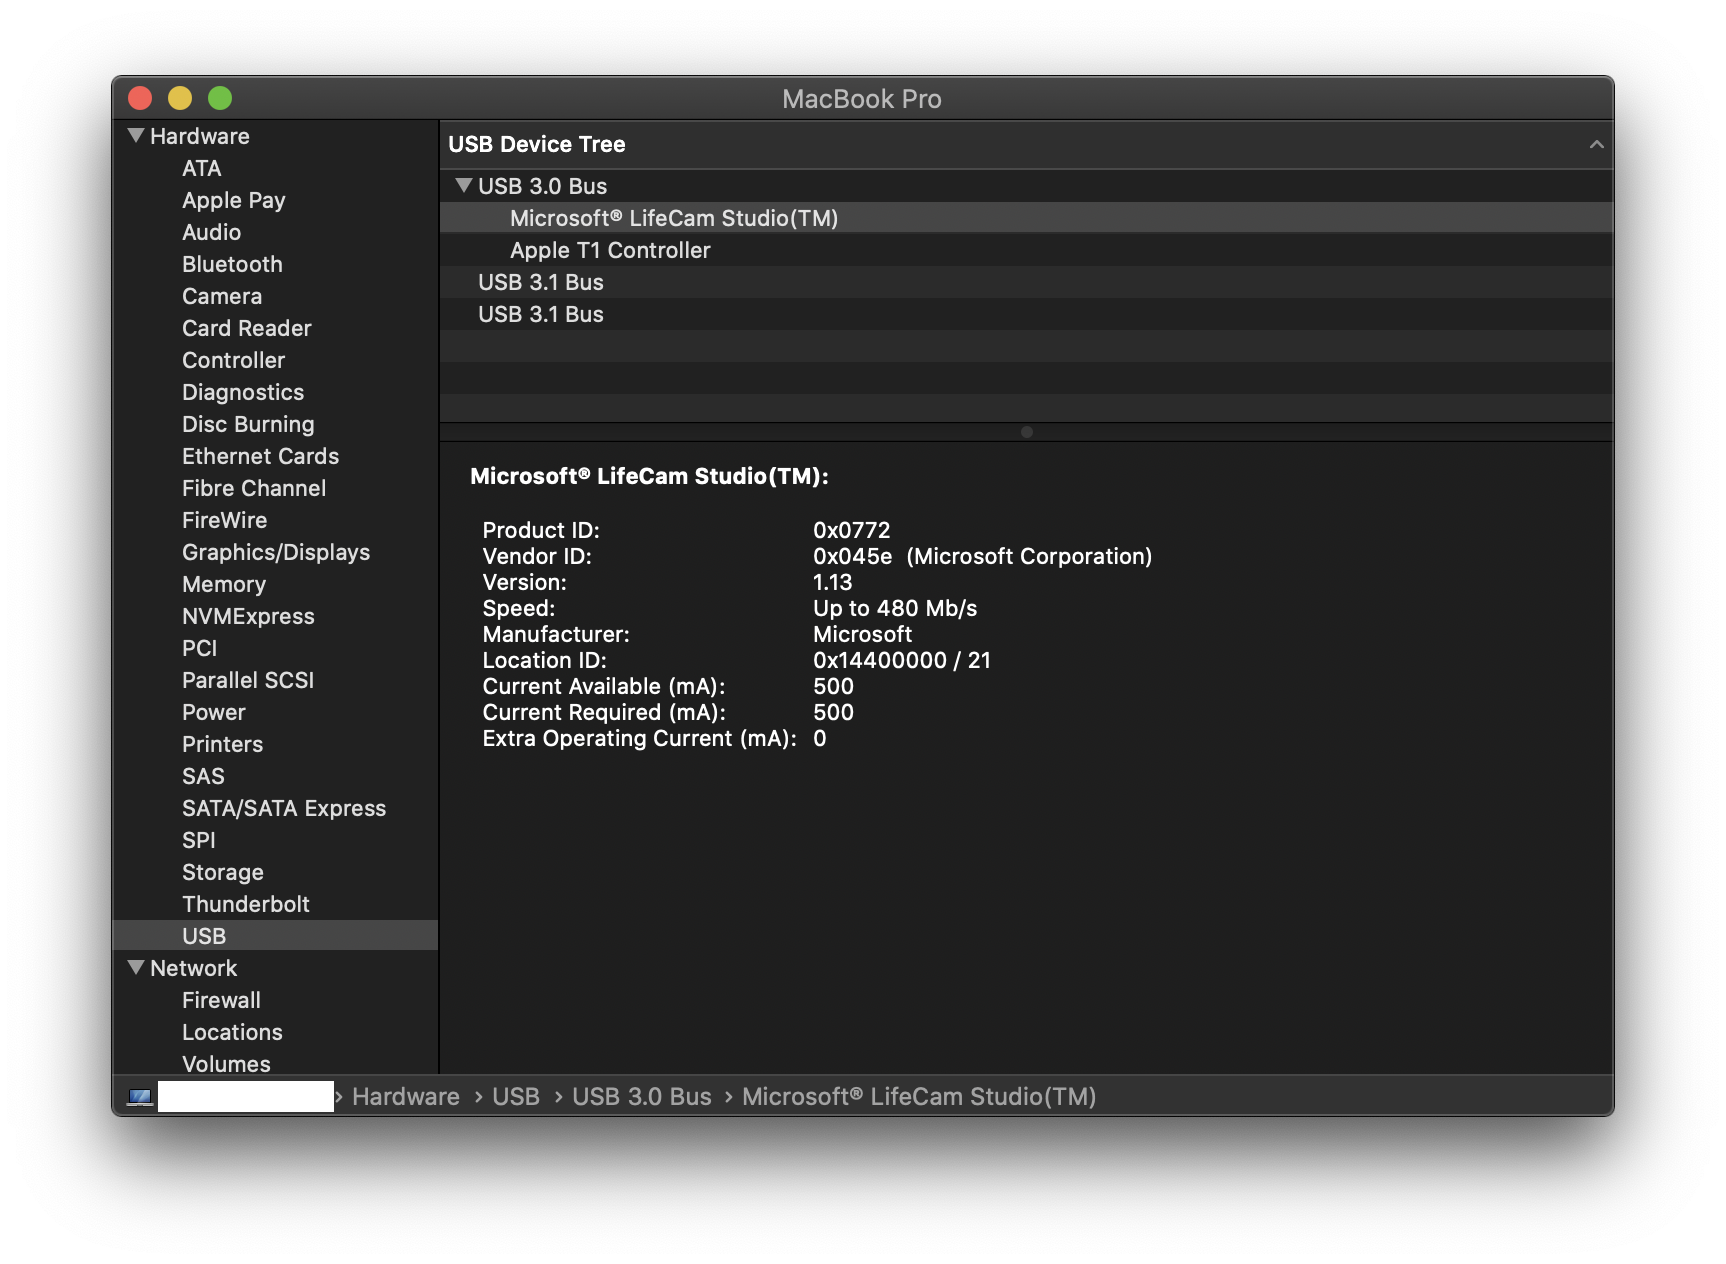Viewport: 1726px width, 1264px height.
Task: Click the Manufacturer value Microsoft
Action: tap(863, 634)
